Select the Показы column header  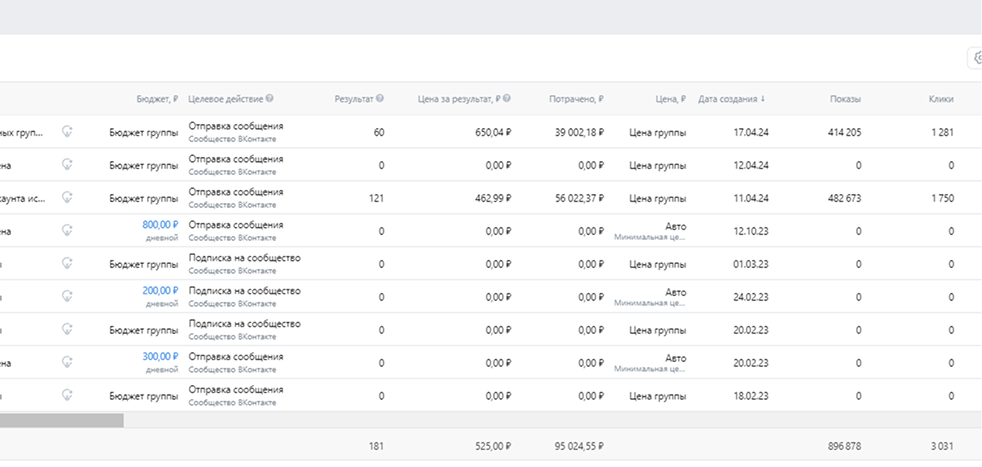pos(845,99)
